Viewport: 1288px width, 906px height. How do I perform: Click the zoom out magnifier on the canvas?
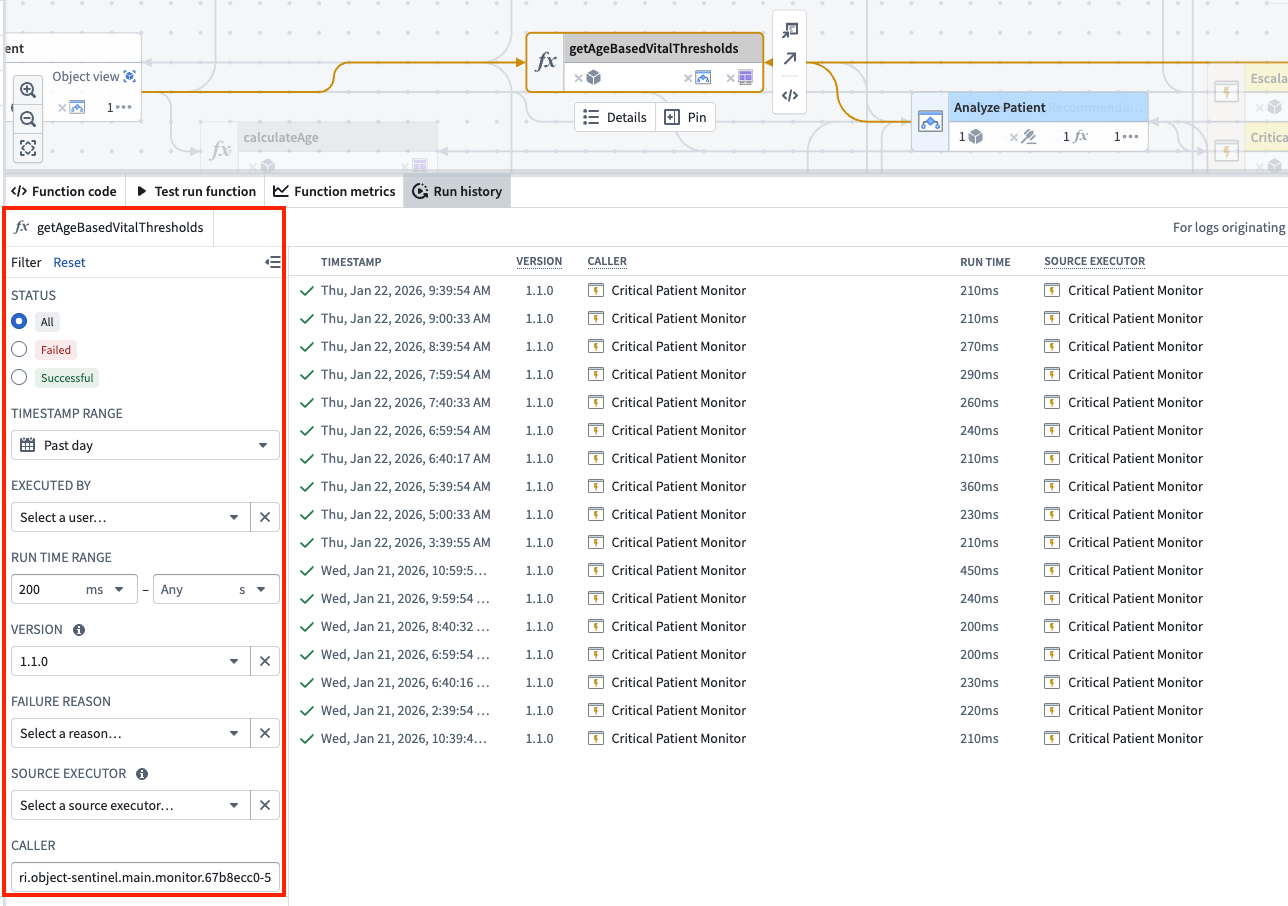click(x=27, y=119)
